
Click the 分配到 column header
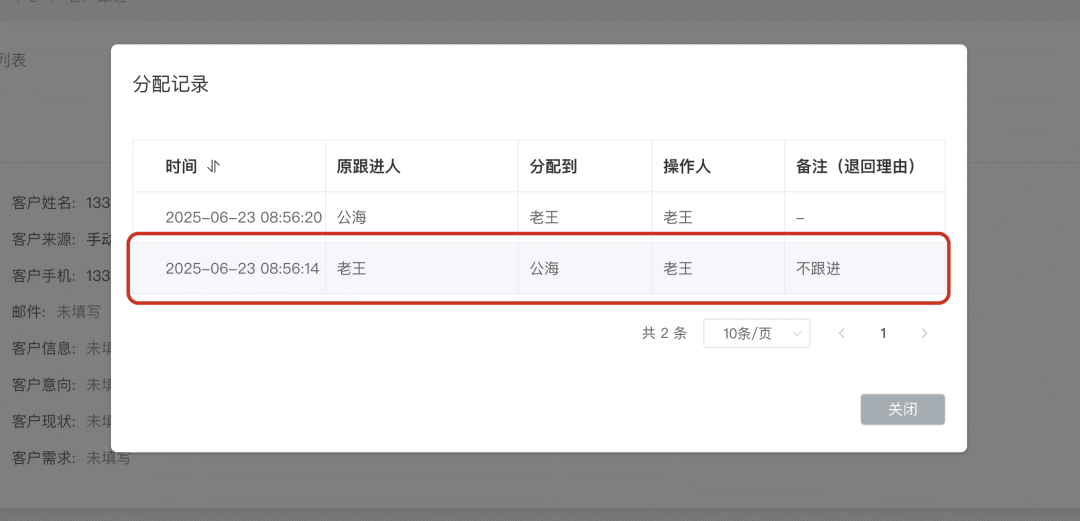554,167
